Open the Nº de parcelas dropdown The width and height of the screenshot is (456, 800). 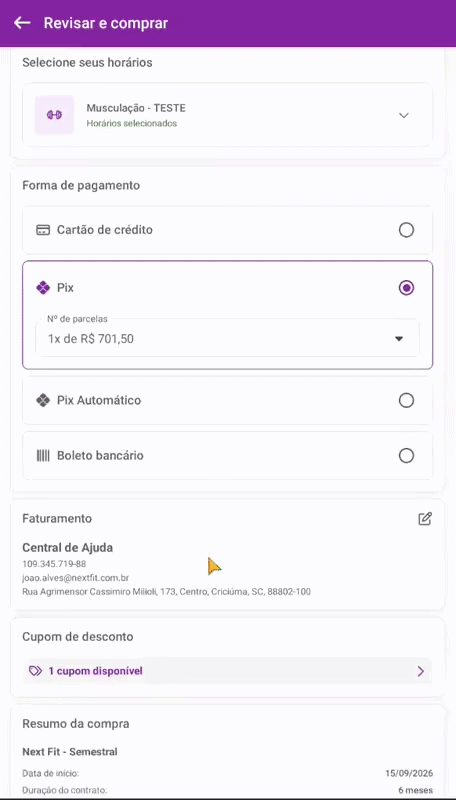[x=227, y=338]
